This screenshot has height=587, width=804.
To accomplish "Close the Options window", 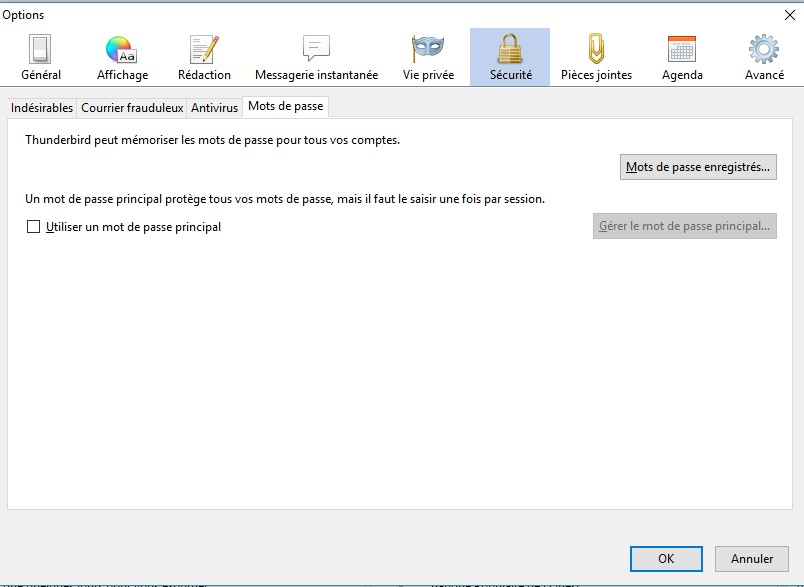I will 789,14.
